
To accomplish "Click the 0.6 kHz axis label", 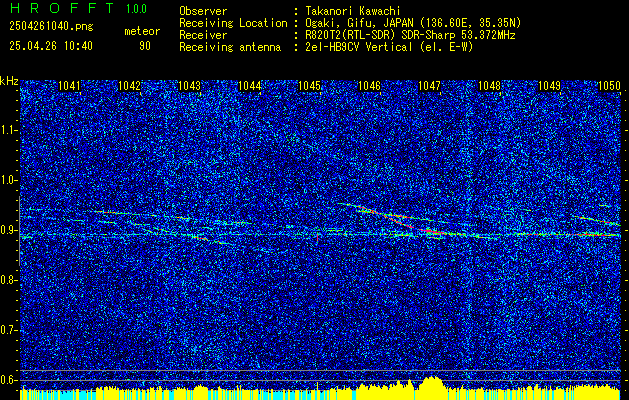I will pyautogui.click(x=8, y=380).
